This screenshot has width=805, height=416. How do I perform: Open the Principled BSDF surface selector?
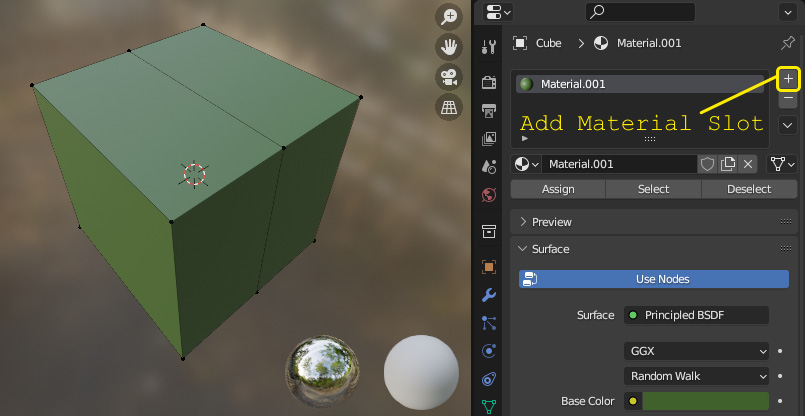pyautogui.click(x=696, y=315)
